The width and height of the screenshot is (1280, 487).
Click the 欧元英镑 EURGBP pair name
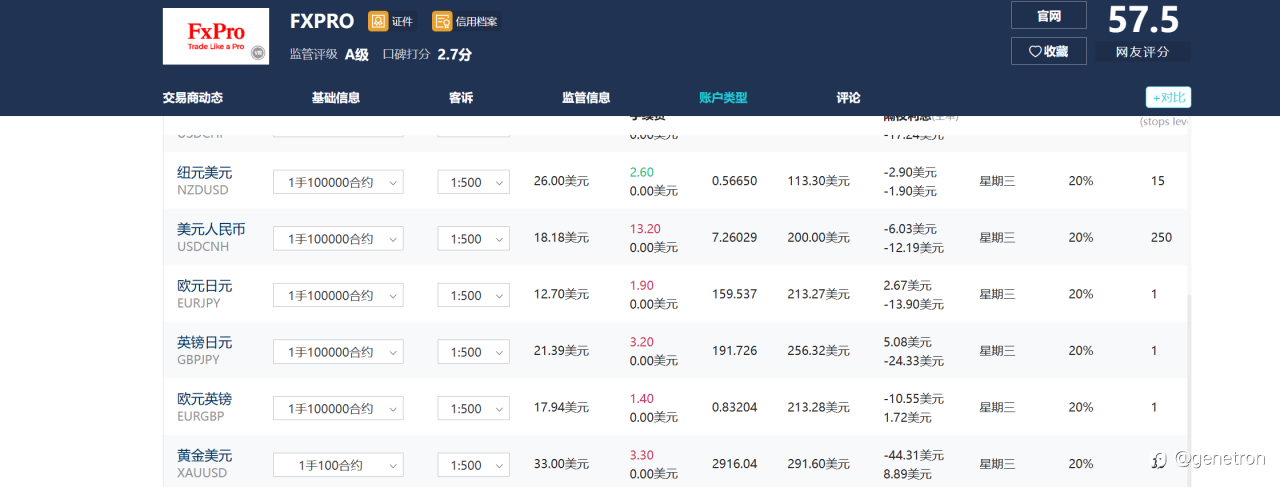pyautogui.click(x=204, y=399)
